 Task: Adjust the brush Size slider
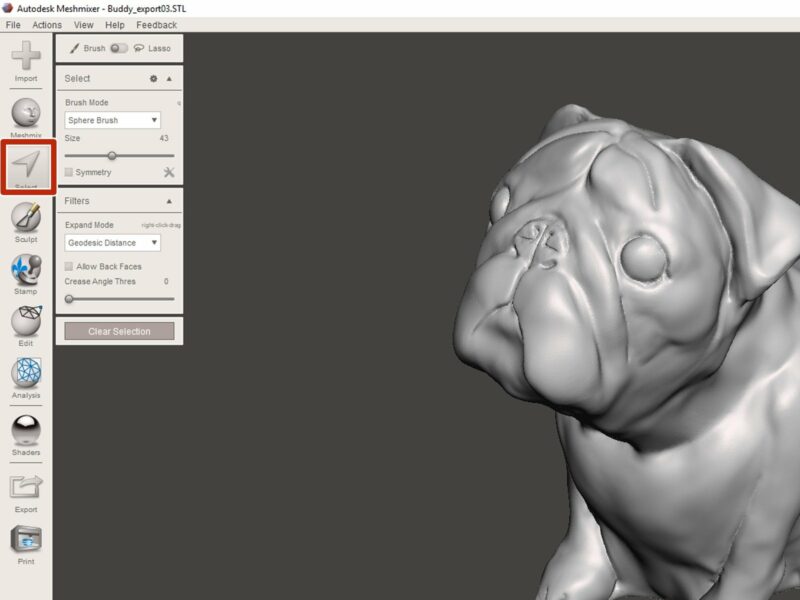coord(110,153)
